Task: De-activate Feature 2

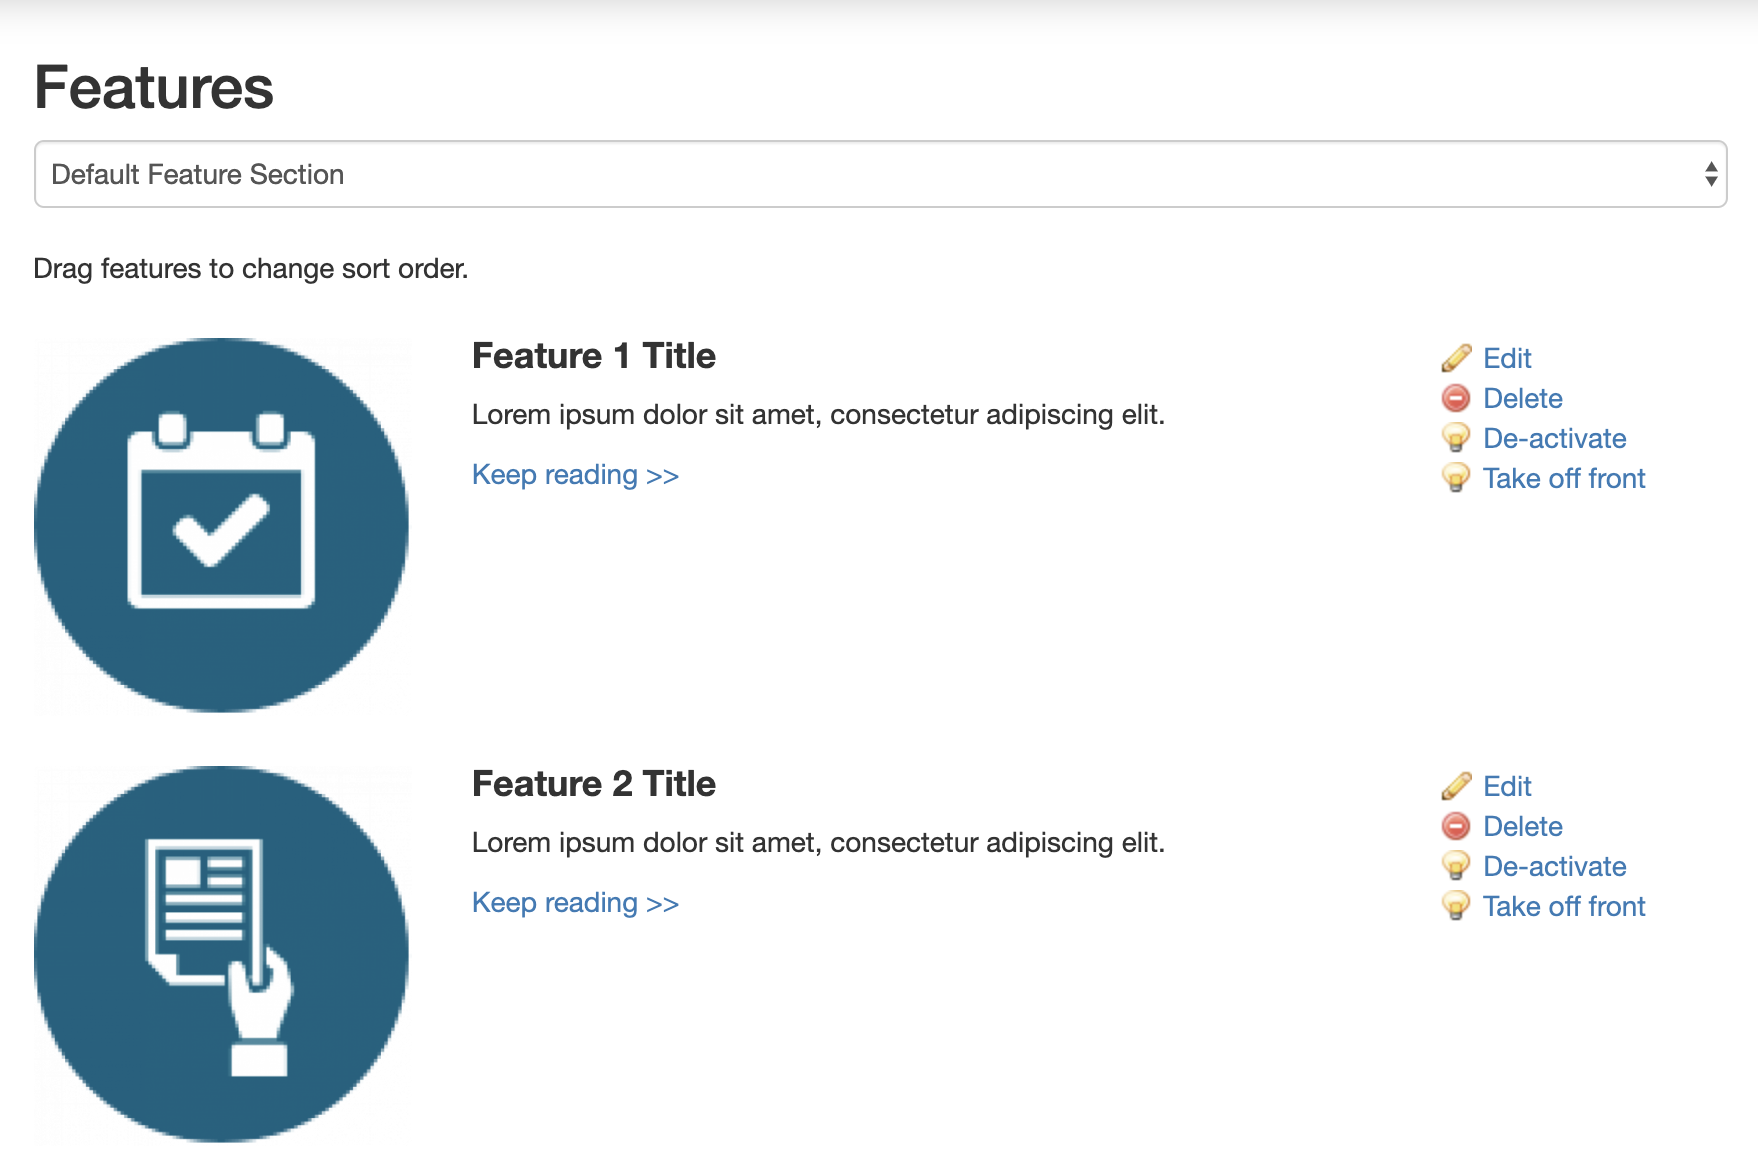Action: tap(1554, 866)
